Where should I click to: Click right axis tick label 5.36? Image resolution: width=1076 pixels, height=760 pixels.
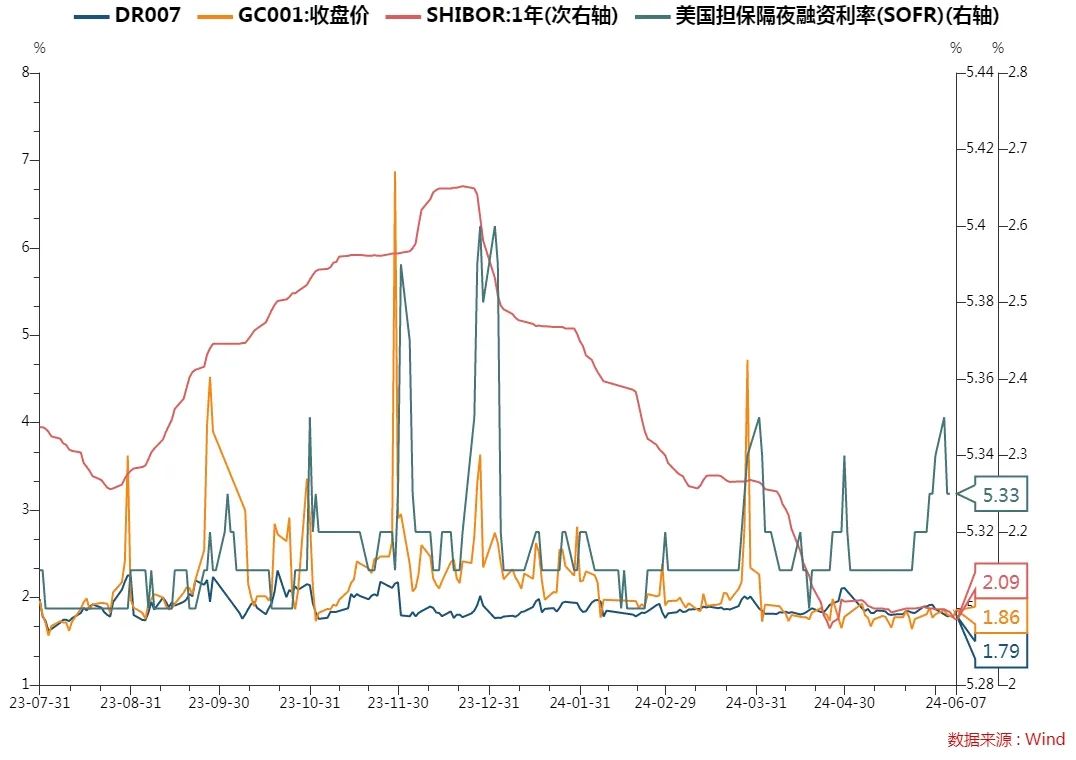click(x=979, y=378)
